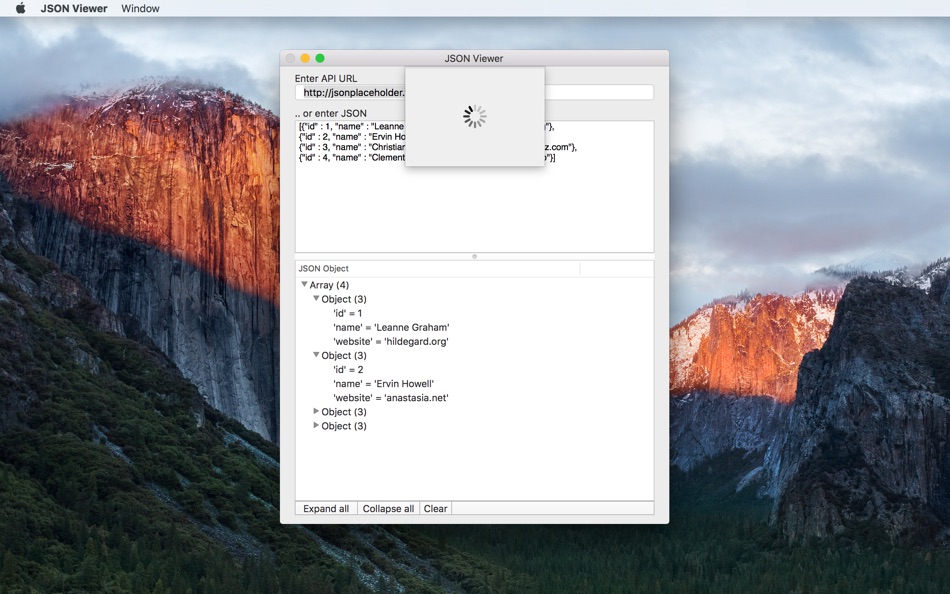Image resolution: width=950 pixels, height=594 pixels.
Task: Collapse the Array (4) root node
Action: pos(304,284)
